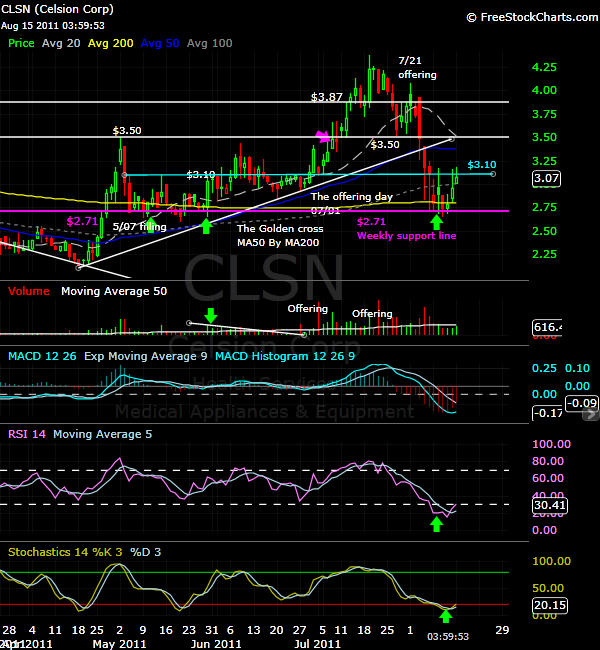This screenshot has height=650, width=600.
Task: Click the 30.41 RSI value box
Action: tap(550, 505)
